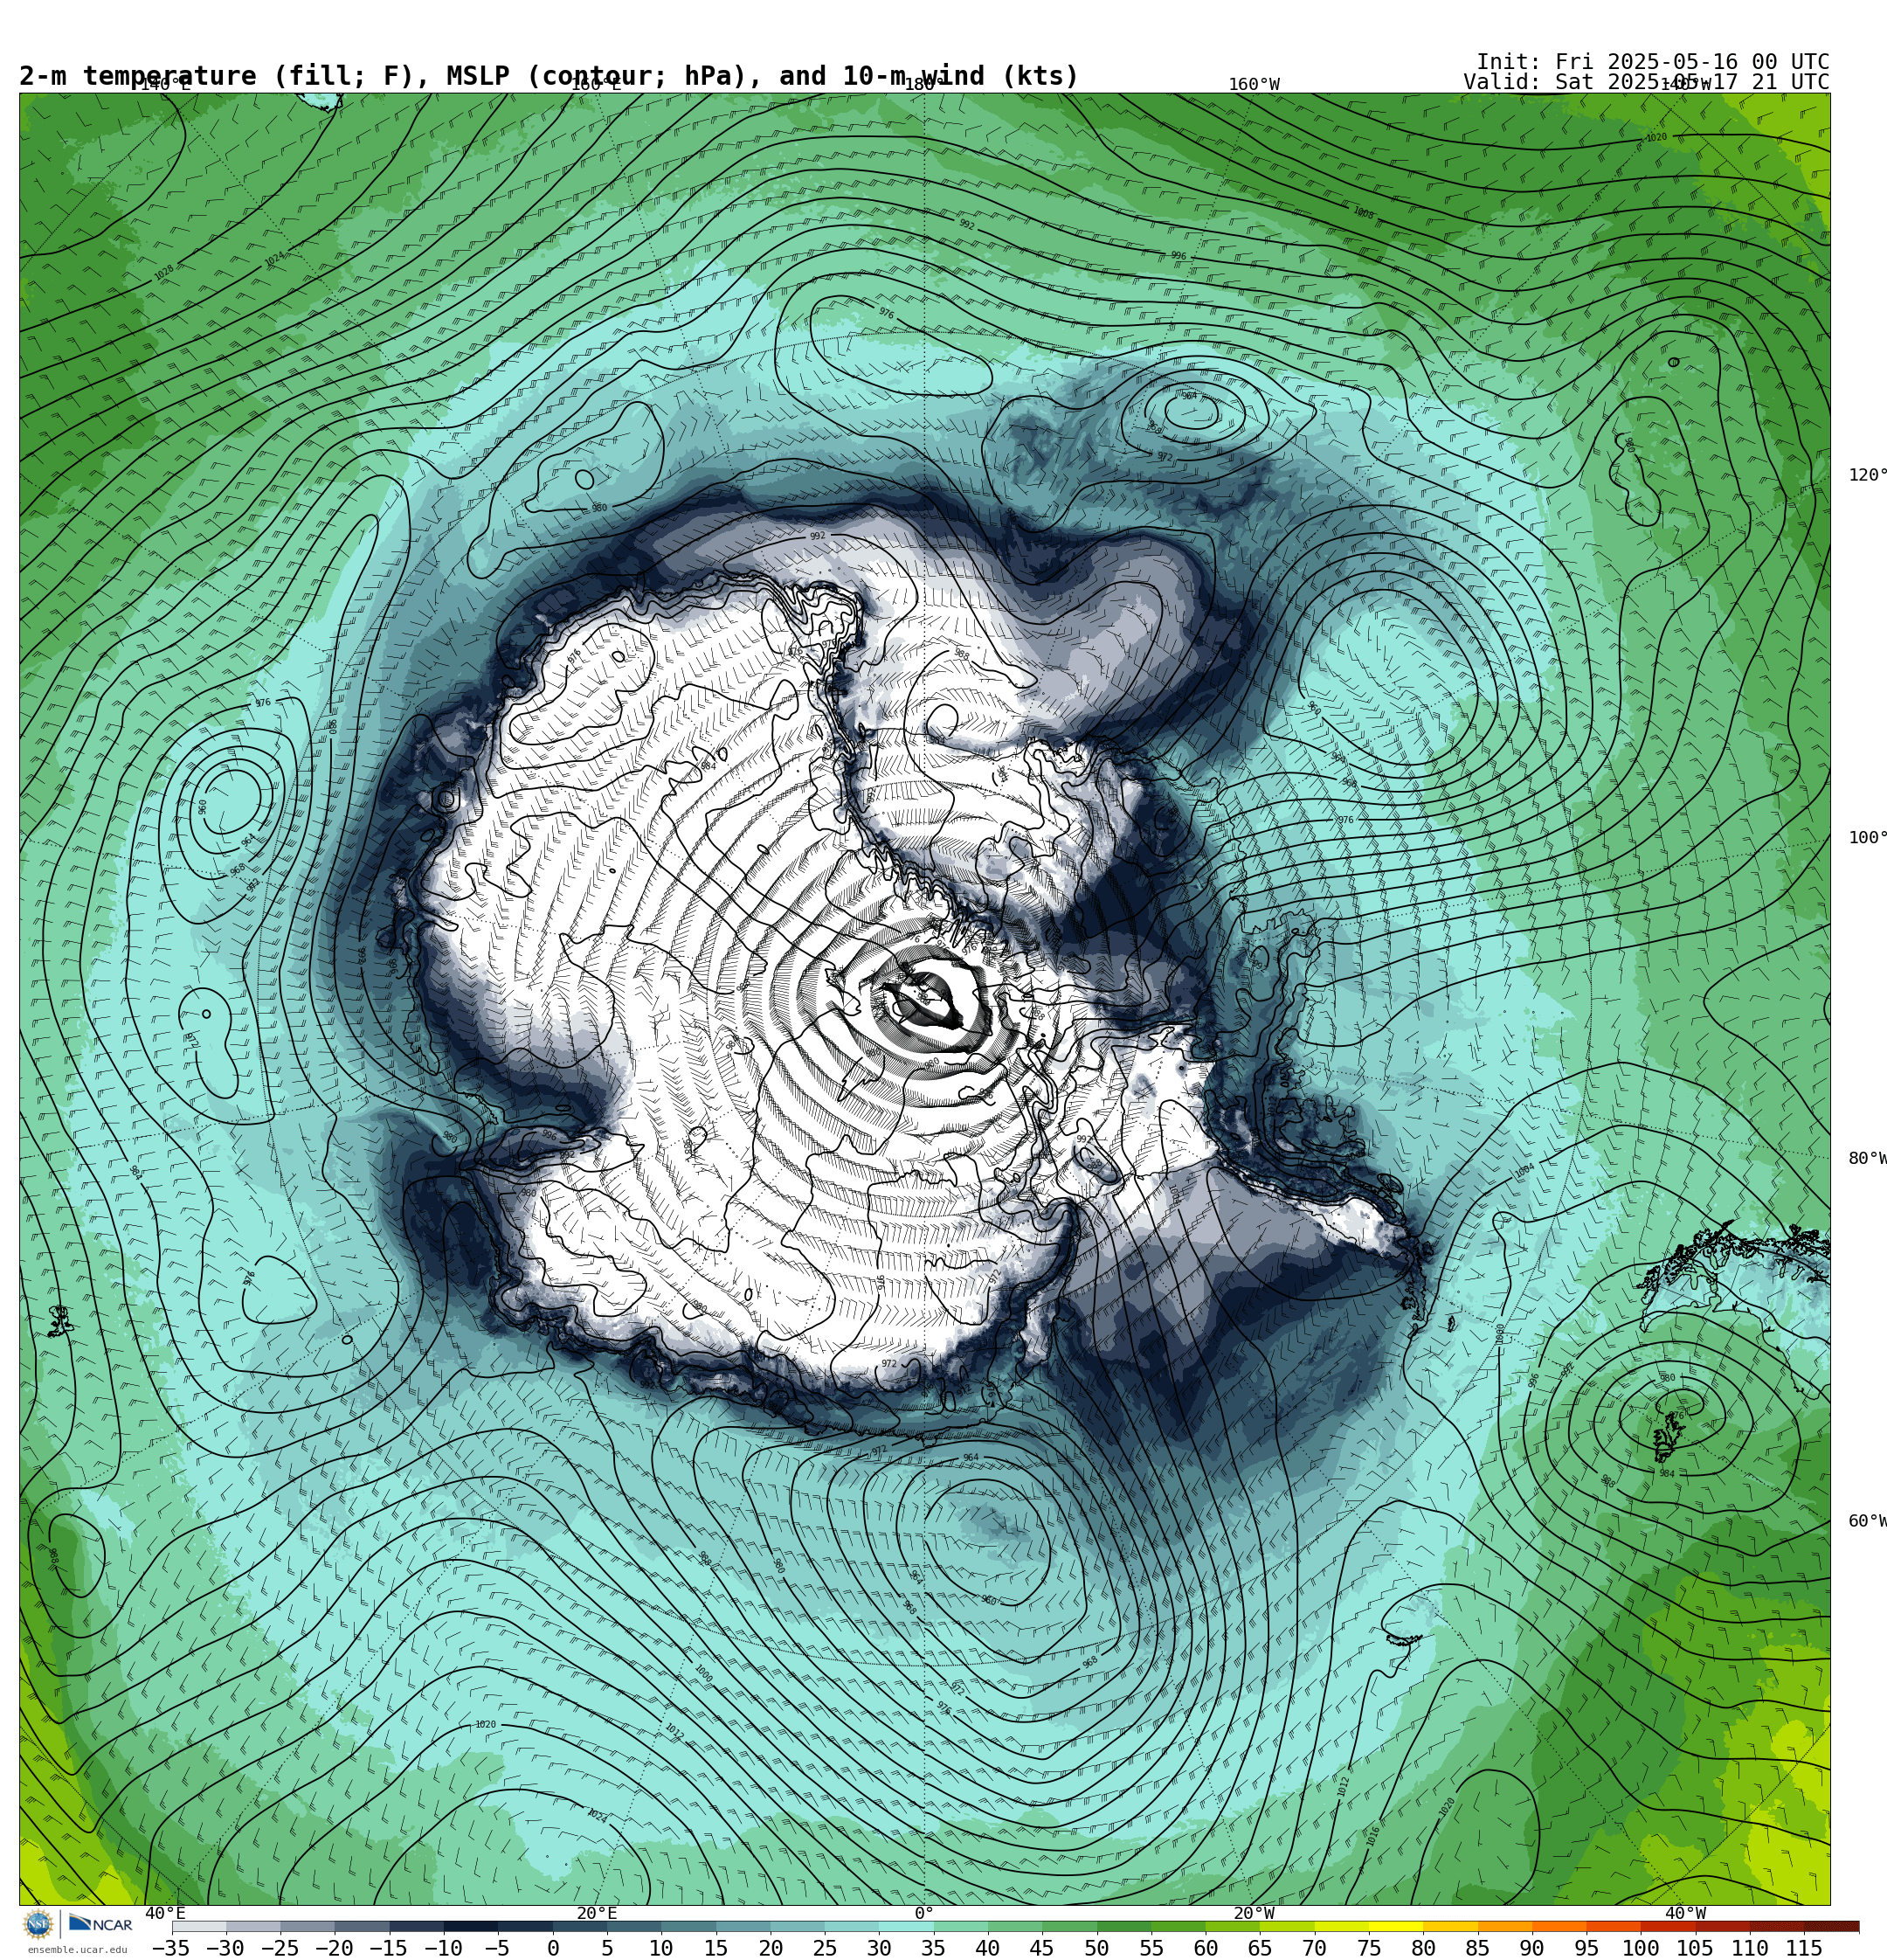Image resolution: width=1887 pixels, height=1960 pixels.
Task: Click the '996' isobar label at upper right
Action: (x=1179, y=256)
